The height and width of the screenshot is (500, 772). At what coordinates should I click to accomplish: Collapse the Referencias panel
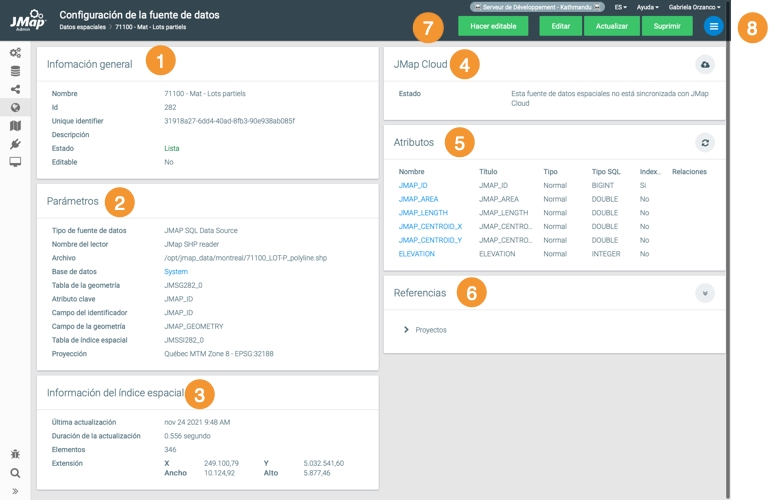pos(705,293)
